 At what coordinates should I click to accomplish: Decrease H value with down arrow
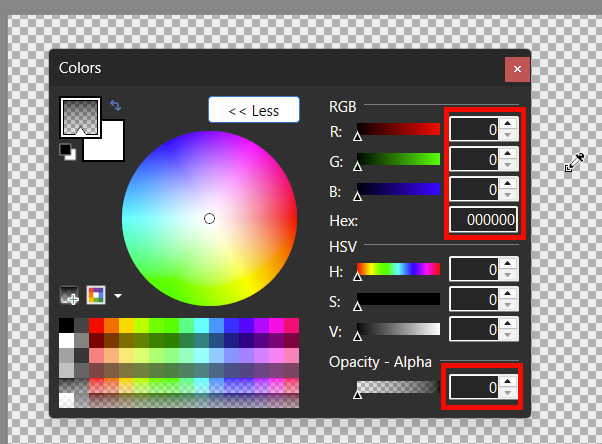click(508, 275)
